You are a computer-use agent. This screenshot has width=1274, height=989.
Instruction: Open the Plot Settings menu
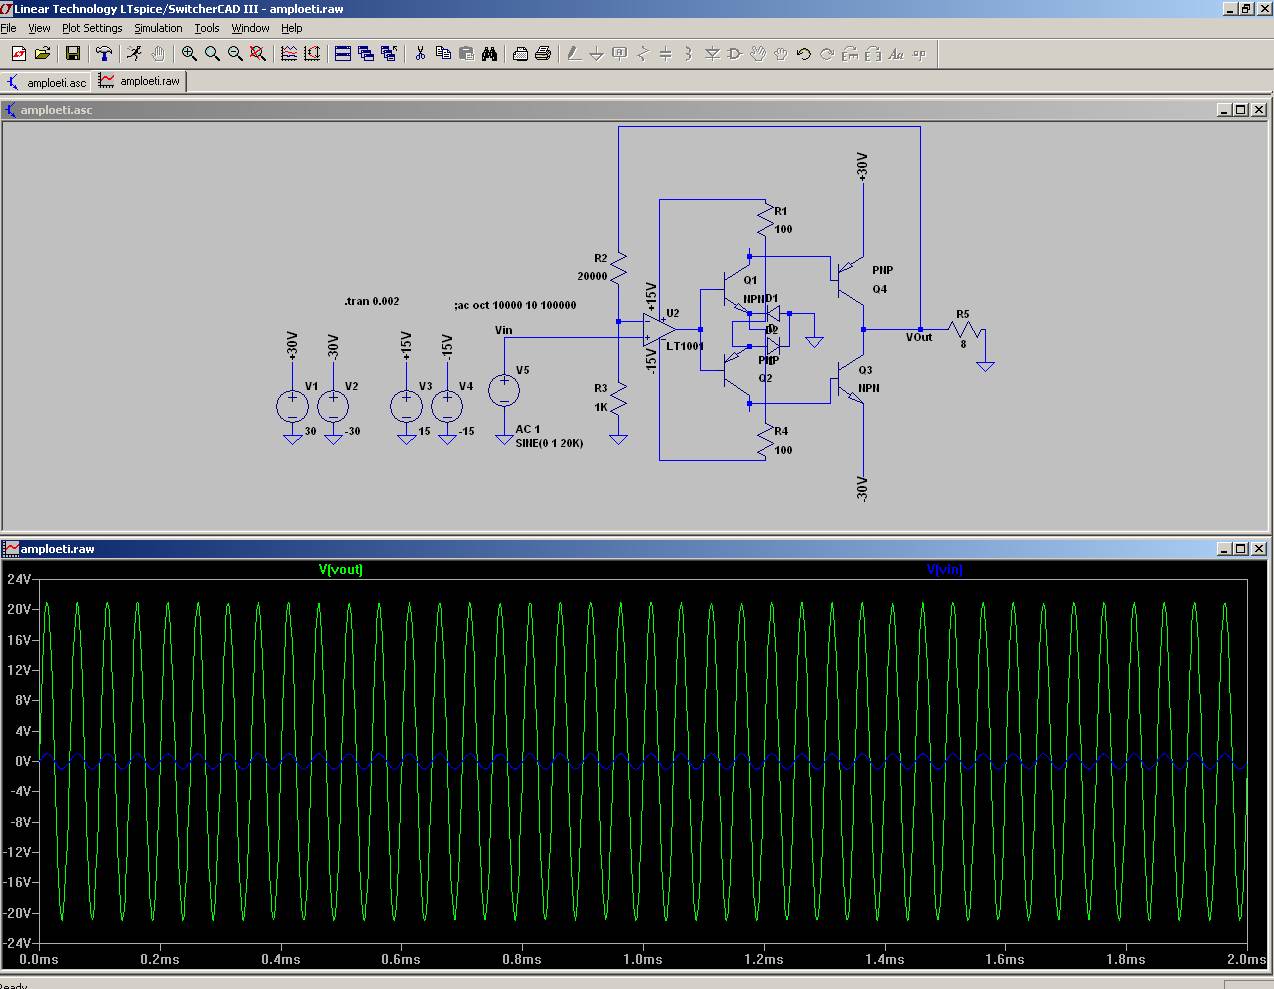92,28
